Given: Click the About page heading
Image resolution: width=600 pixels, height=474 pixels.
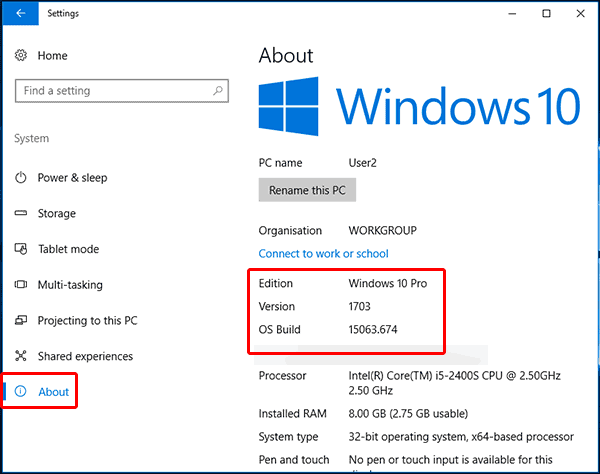Looking at the screenshot, I should tap(286, 56).
